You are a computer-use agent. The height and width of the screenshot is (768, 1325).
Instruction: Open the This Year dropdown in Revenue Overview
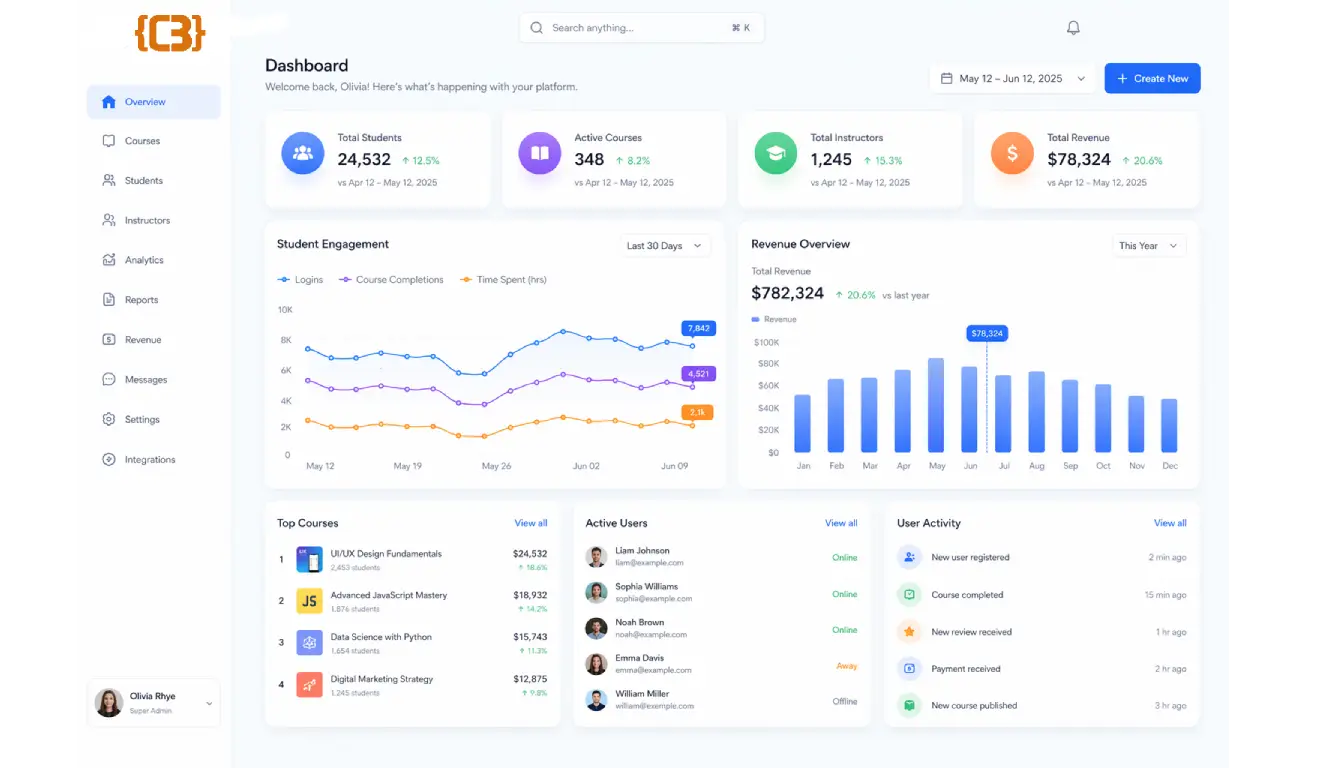[x=1148, y=245]
